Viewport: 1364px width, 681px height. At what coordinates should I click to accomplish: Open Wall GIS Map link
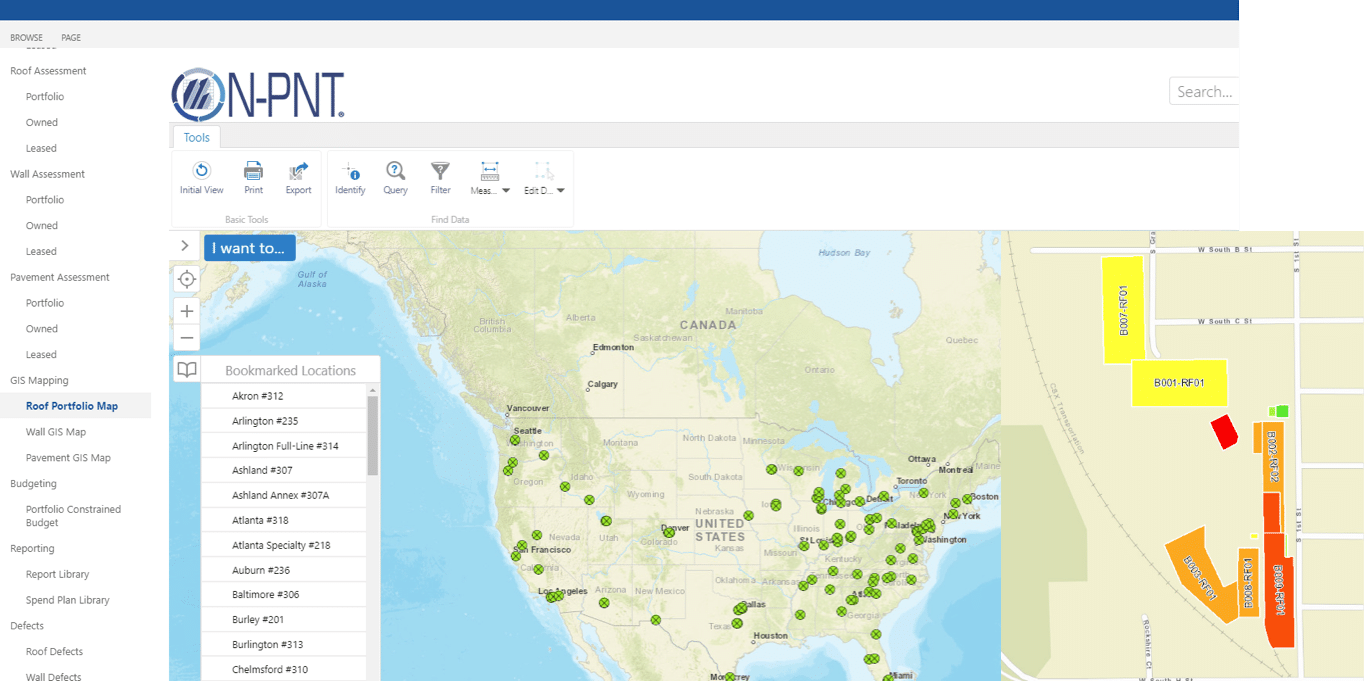[55, 432]
